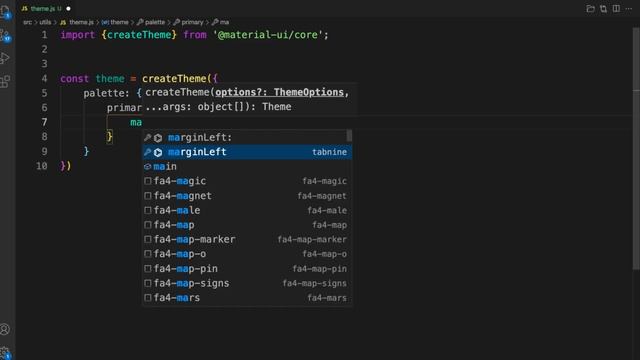Click the tabnine icon beside 'marginLeft:'
This screenshot has height=360, width=640.
tap(158, 138)
